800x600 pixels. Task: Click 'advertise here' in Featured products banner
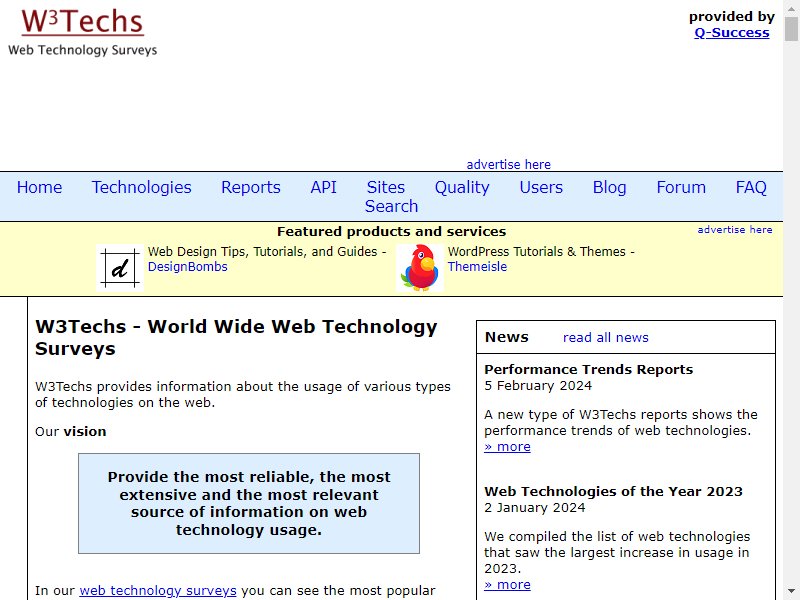click(x=735, y=230)
